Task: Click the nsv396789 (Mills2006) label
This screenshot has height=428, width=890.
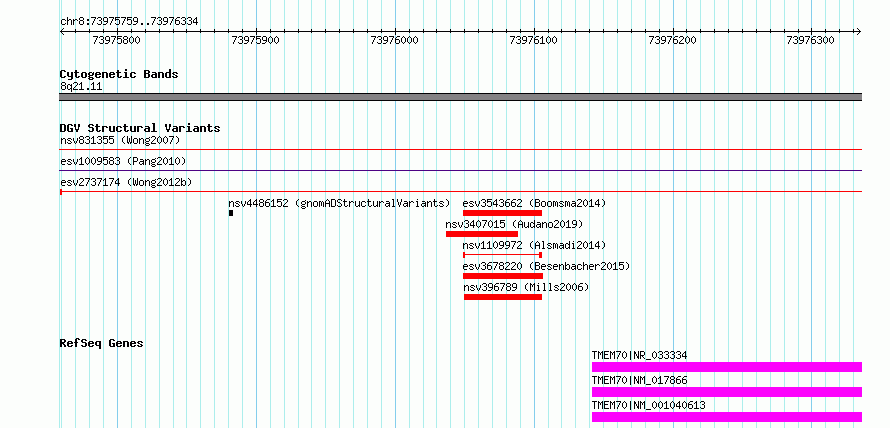Action: [x=526, y=287]
